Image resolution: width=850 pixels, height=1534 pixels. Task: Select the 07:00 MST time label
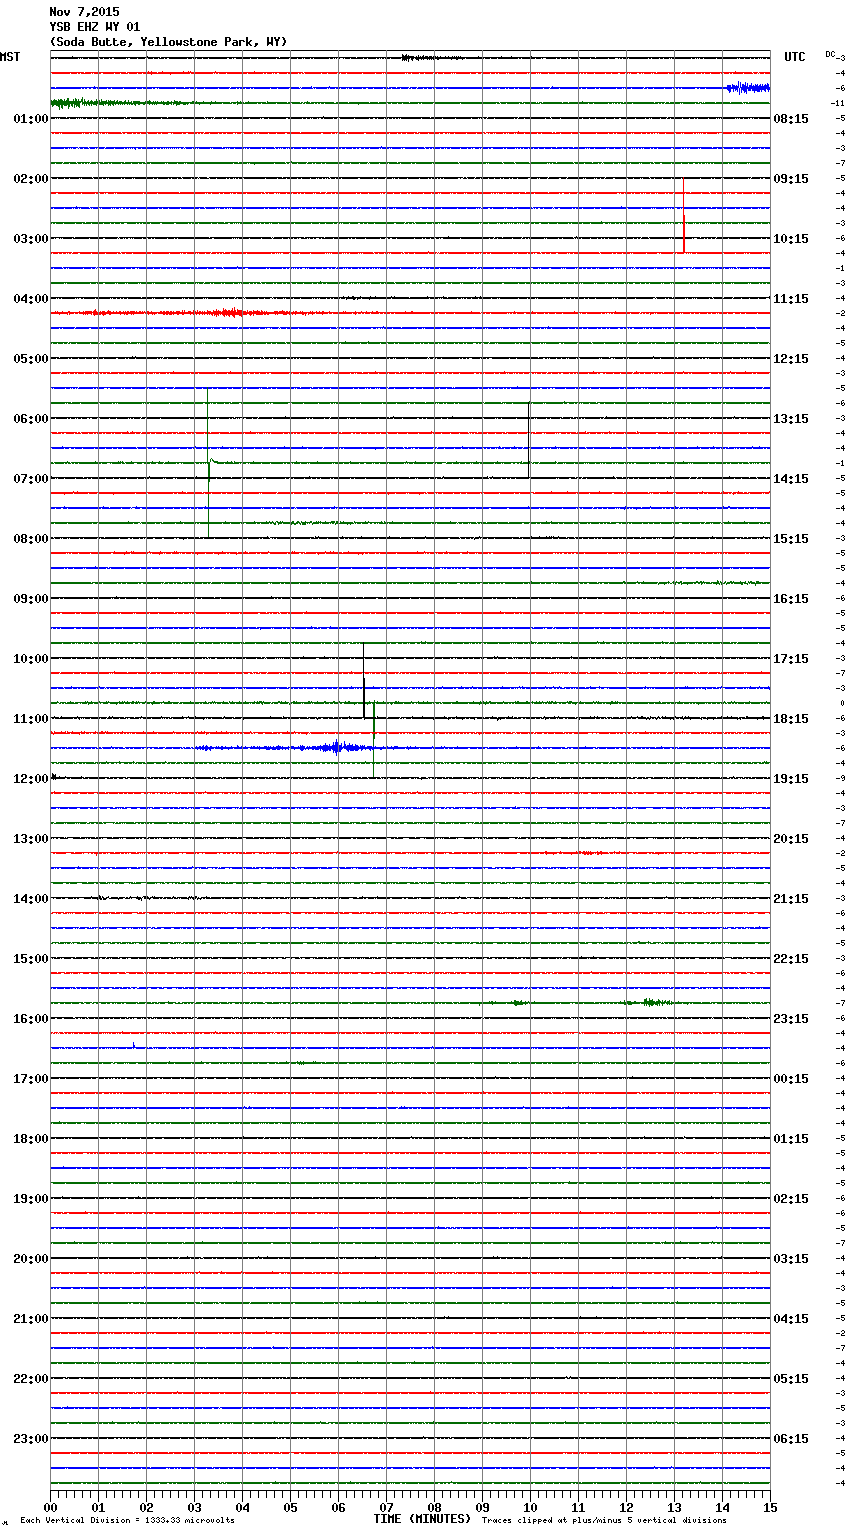tap(31, 479)
